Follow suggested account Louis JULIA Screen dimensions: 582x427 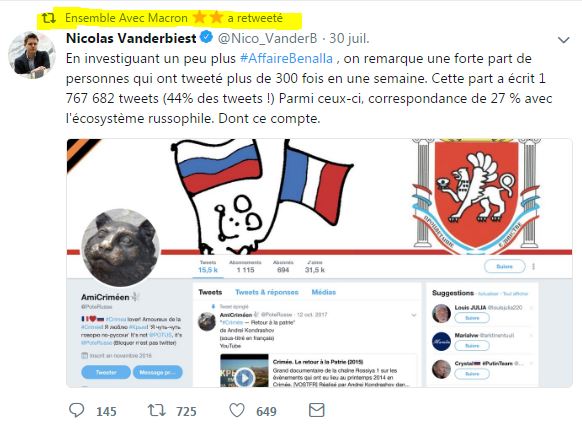point(472,318)
